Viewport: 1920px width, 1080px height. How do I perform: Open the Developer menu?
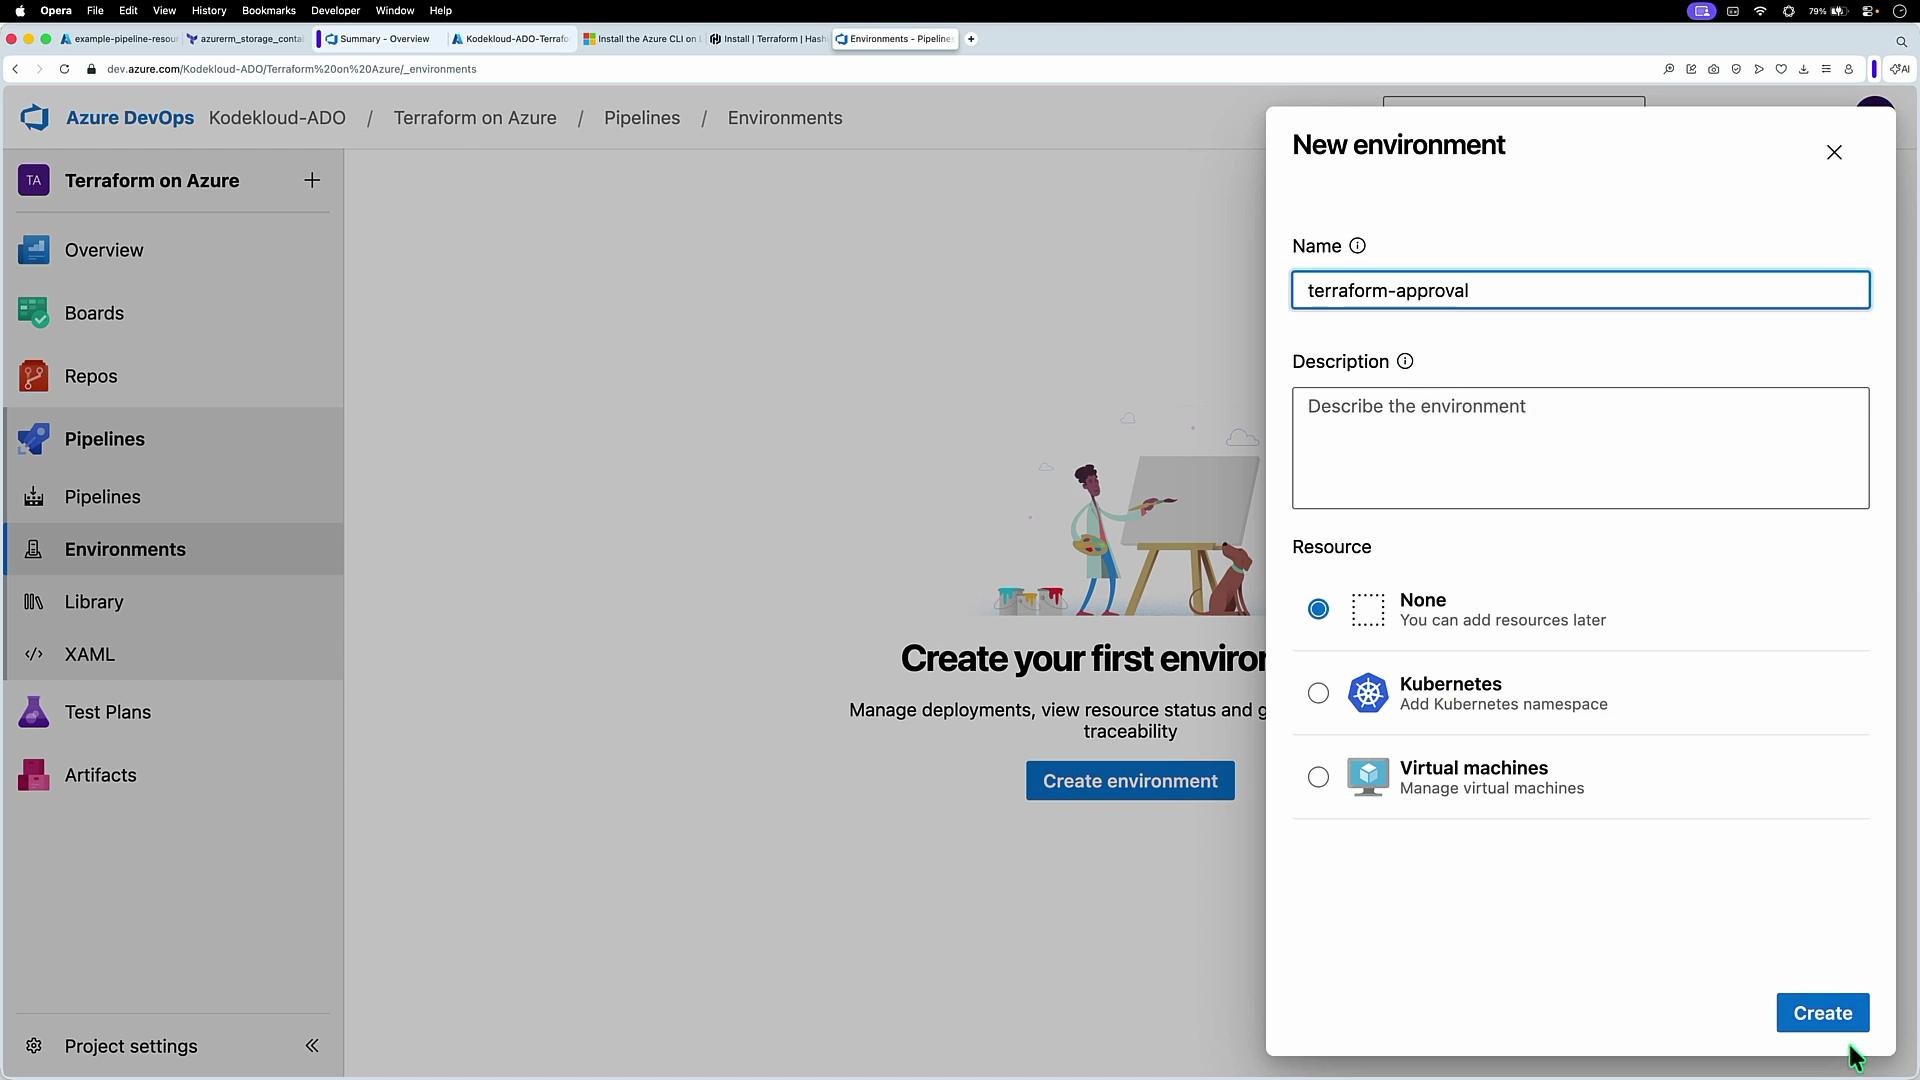tap(335, 11)
